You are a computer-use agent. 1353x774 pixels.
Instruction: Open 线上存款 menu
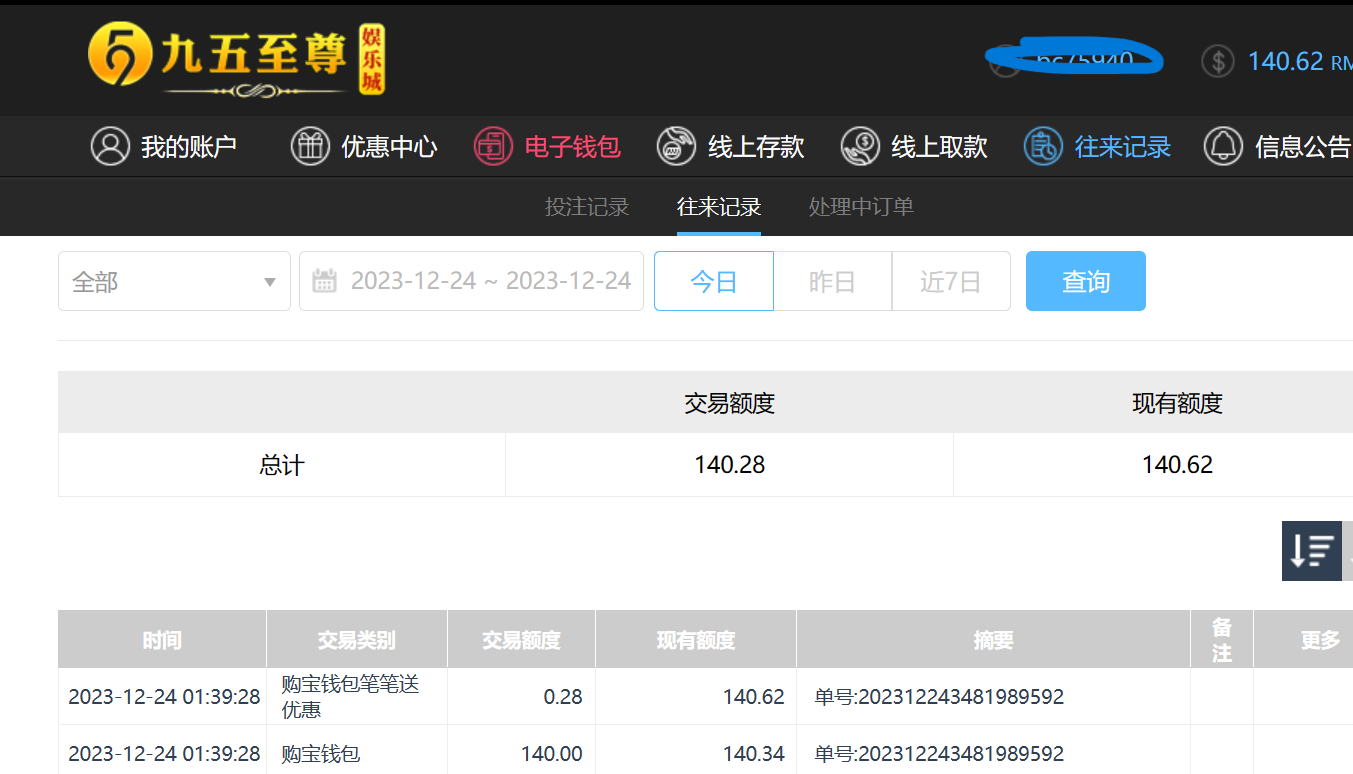pos(730,146)
